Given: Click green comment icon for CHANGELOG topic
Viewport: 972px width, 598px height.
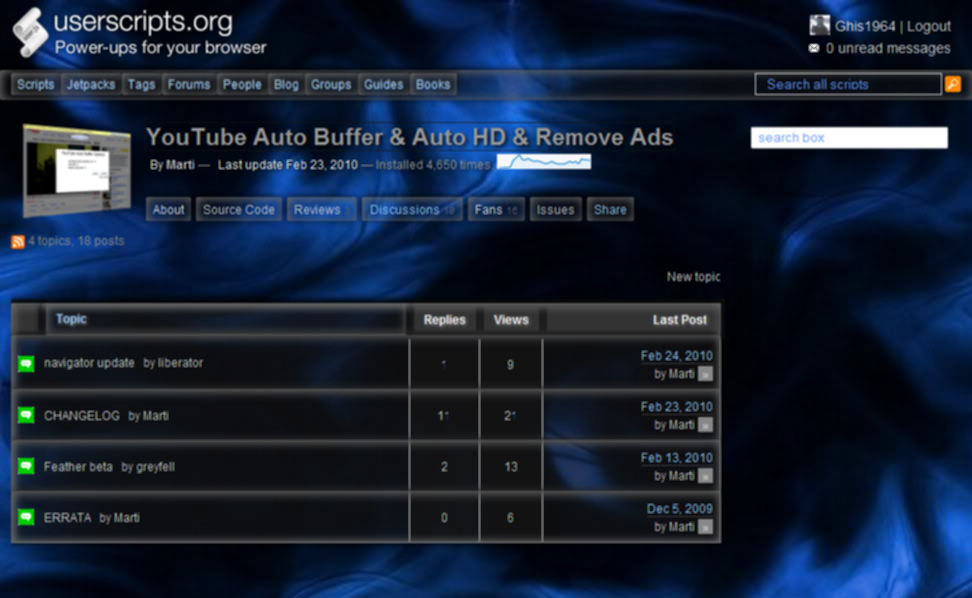Looking at the screenshot, I should [x=26, y=415].
